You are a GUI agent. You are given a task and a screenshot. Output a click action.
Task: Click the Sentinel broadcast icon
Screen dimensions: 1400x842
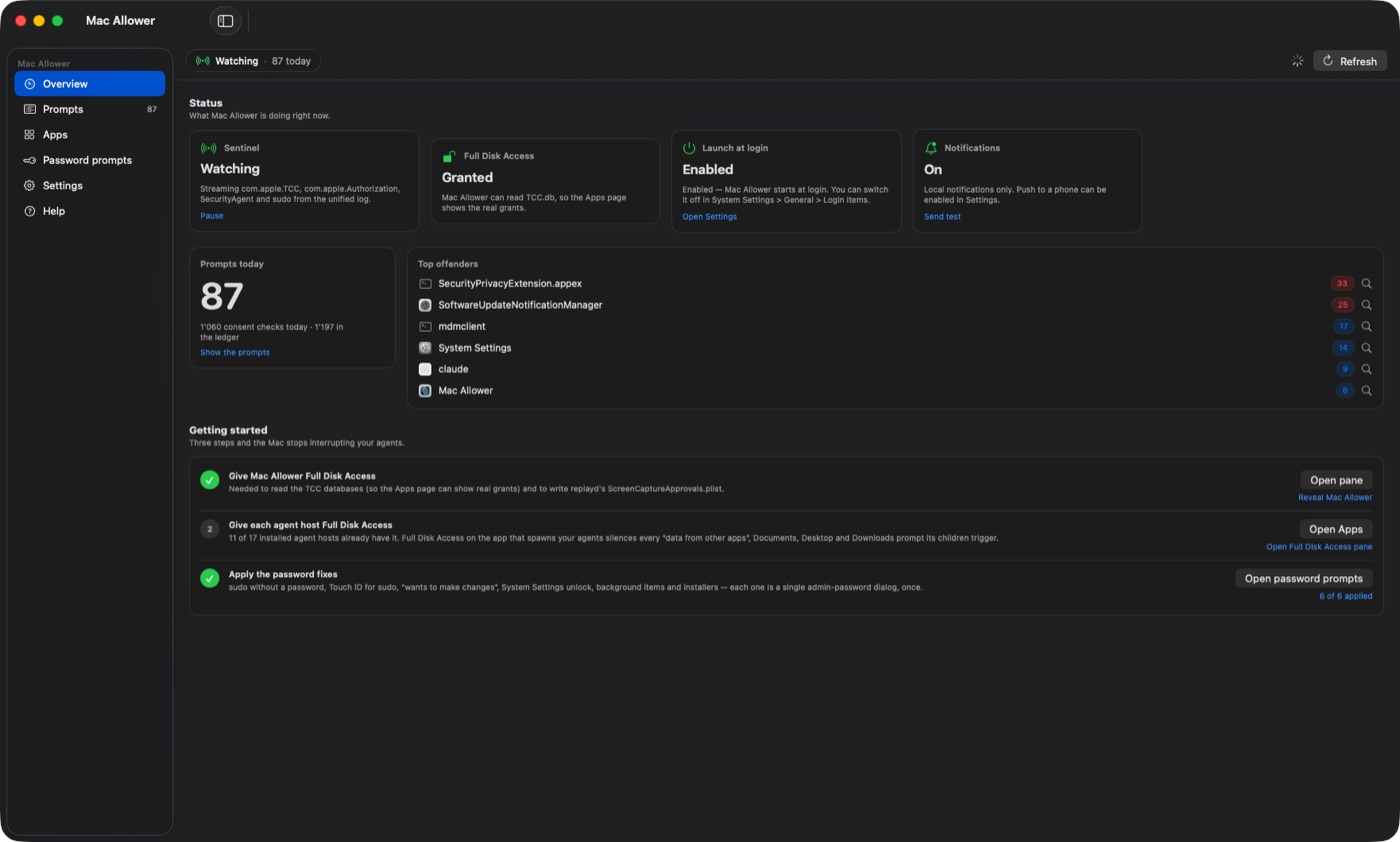[209, 148]
